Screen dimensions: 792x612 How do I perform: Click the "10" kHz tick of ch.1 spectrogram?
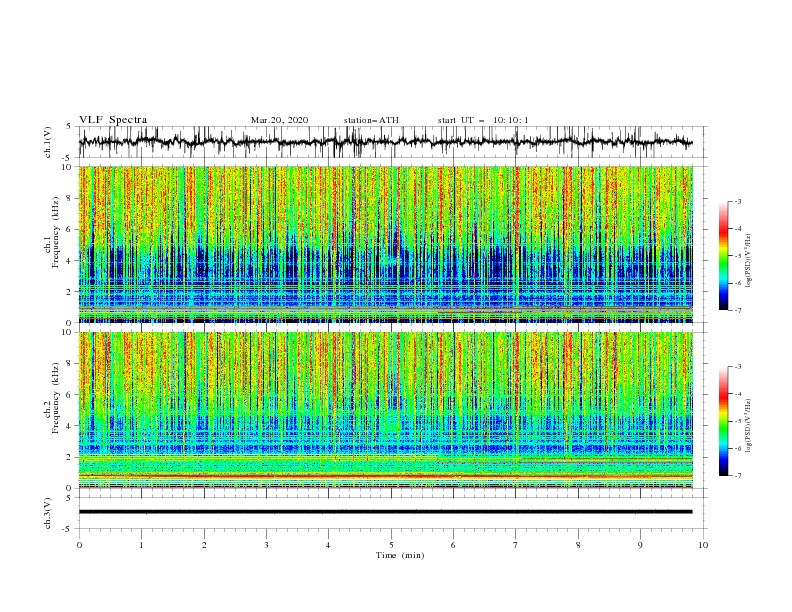point(68,167)
